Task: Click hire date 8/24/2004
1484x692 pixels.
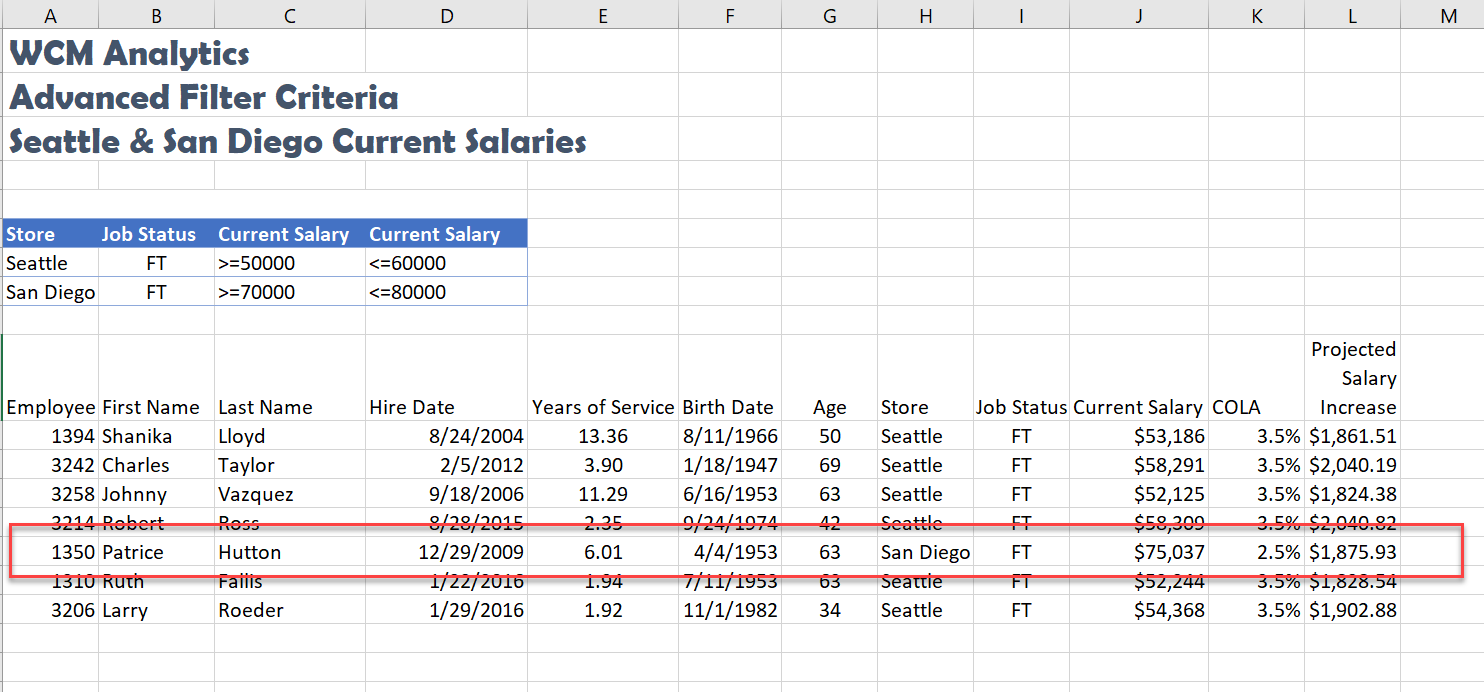Action: click(x=446, y=436)
